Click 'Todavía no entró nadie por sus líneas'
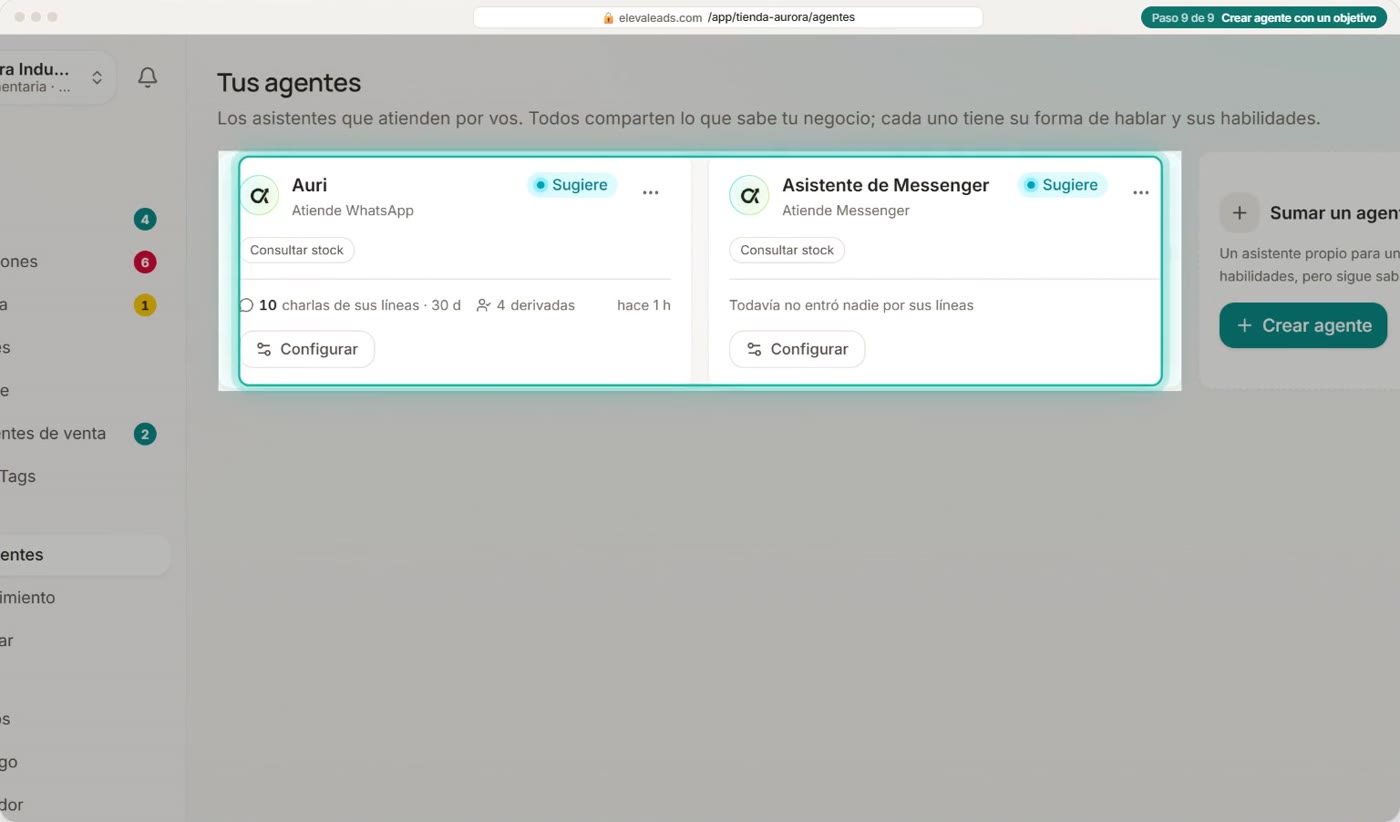 click(x=851, y=305)
